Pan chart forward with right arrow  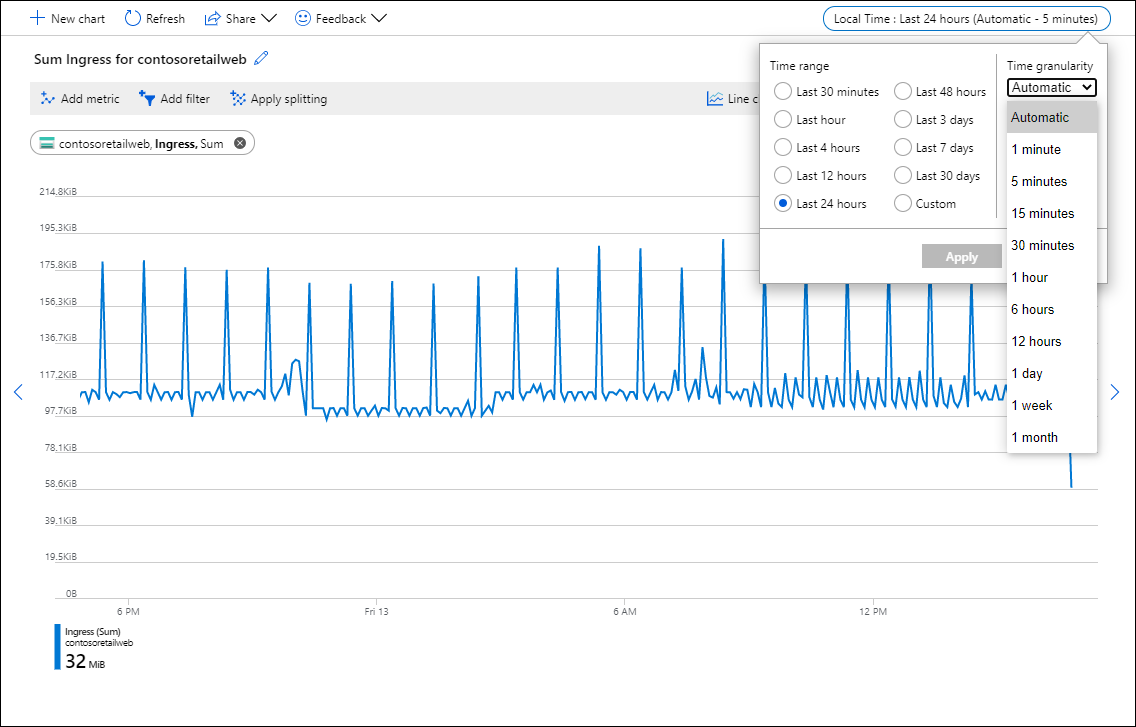point(1115,392)
